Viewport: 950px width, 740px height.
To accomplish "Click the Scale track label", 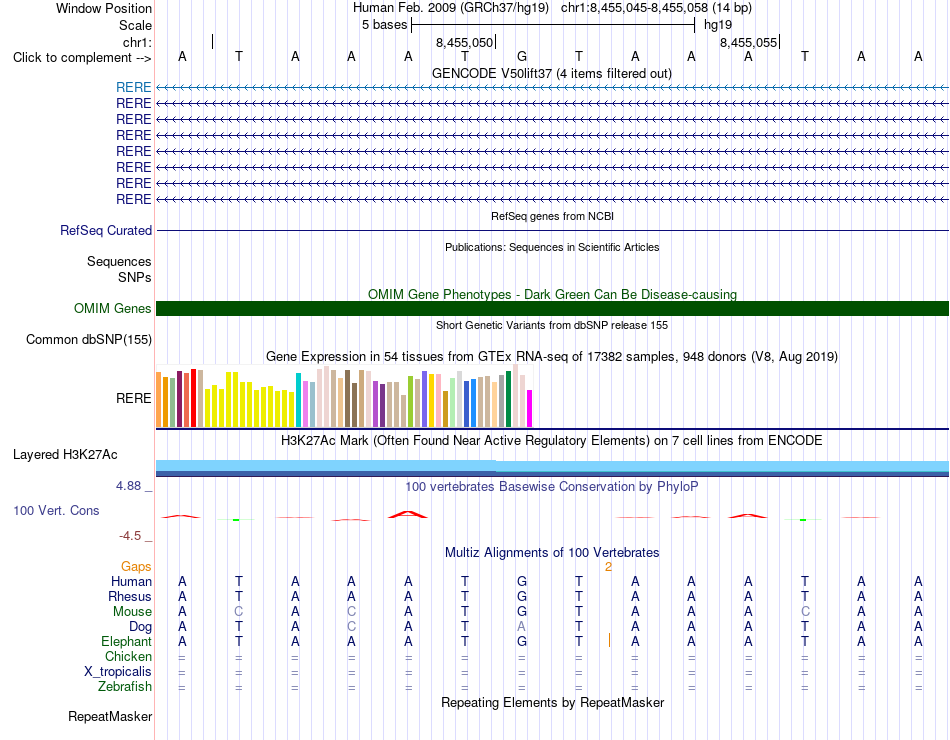I will [135, 25].
